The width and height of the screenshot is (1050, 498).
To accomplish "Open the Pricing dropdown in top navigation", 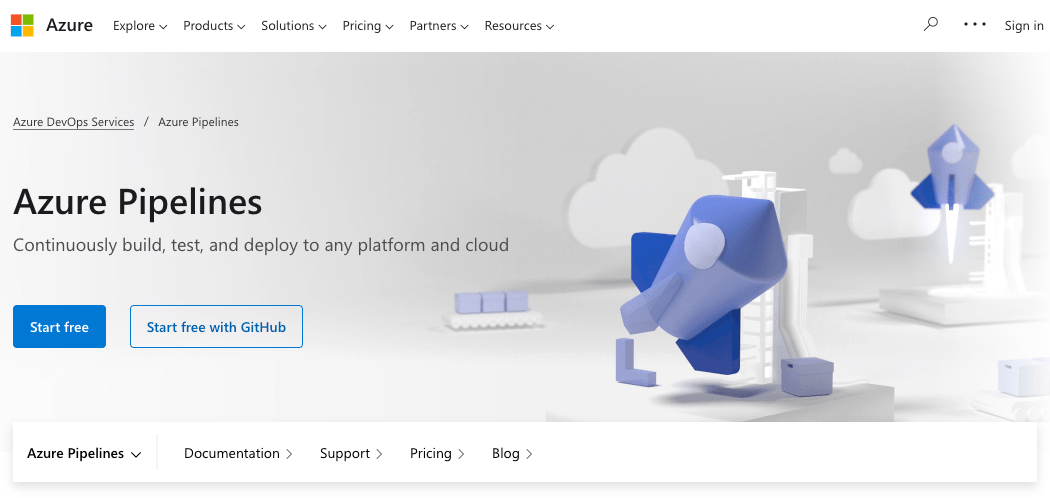I will (x=368, y=26).
